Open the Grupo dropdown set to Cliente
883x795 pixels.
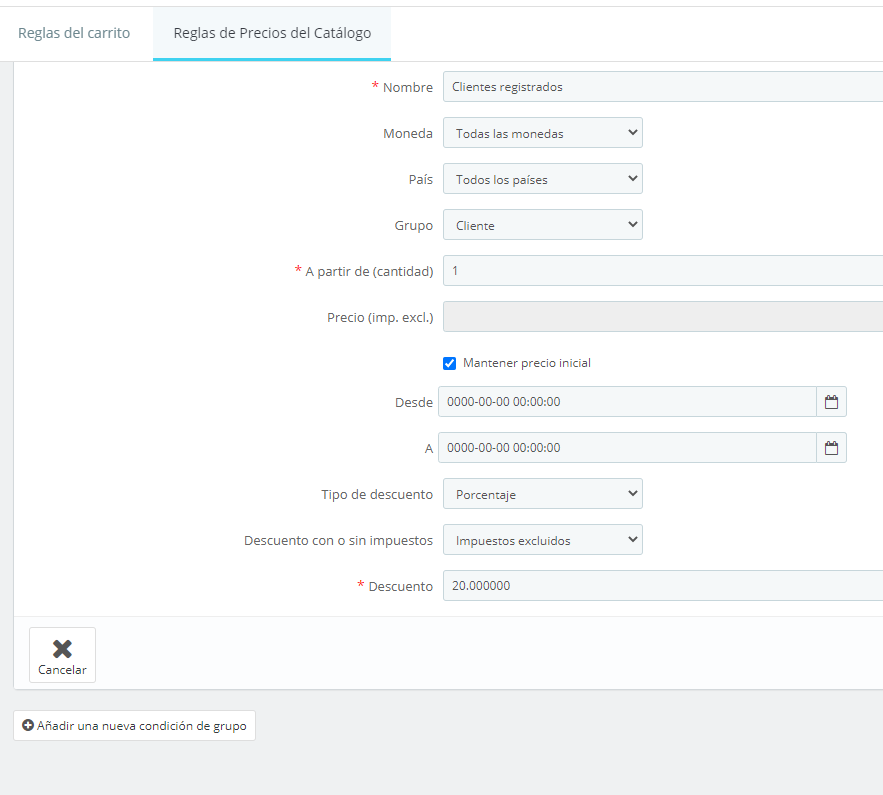pos(542,225)
